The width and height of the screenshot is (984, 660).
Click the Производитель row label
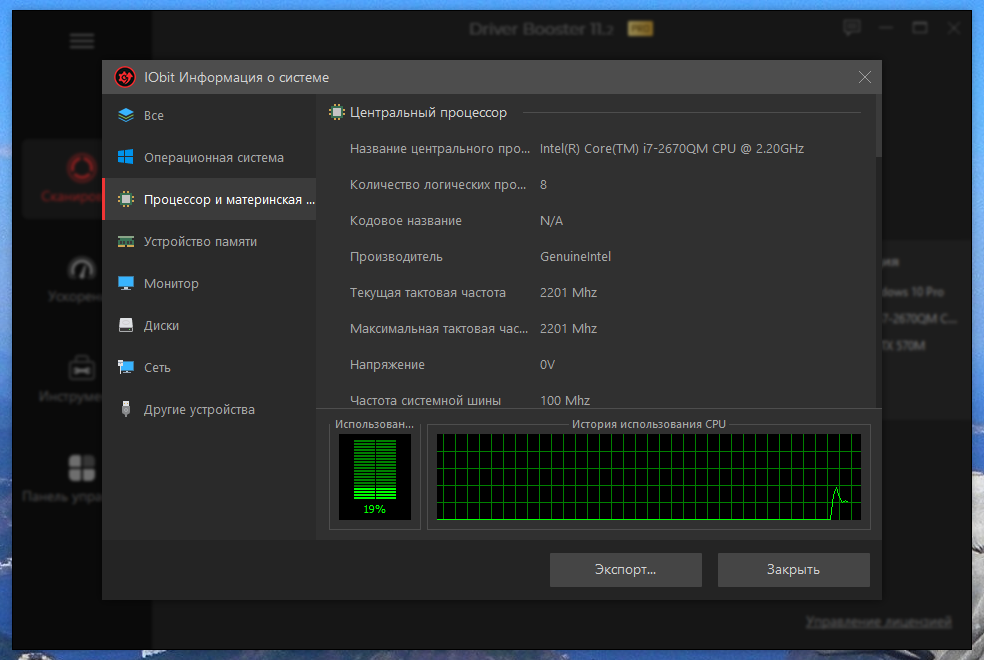(397, 257)
